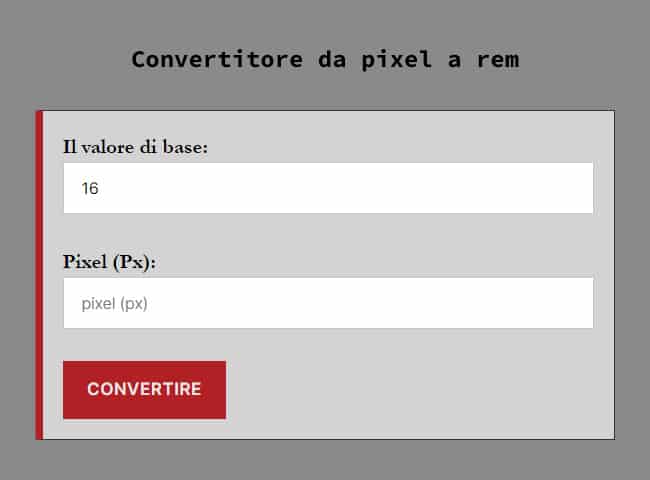The width and height of the screenshot is (650, 480).
Task: Click the word 'rem' in the title
Action: coord(497,59)
